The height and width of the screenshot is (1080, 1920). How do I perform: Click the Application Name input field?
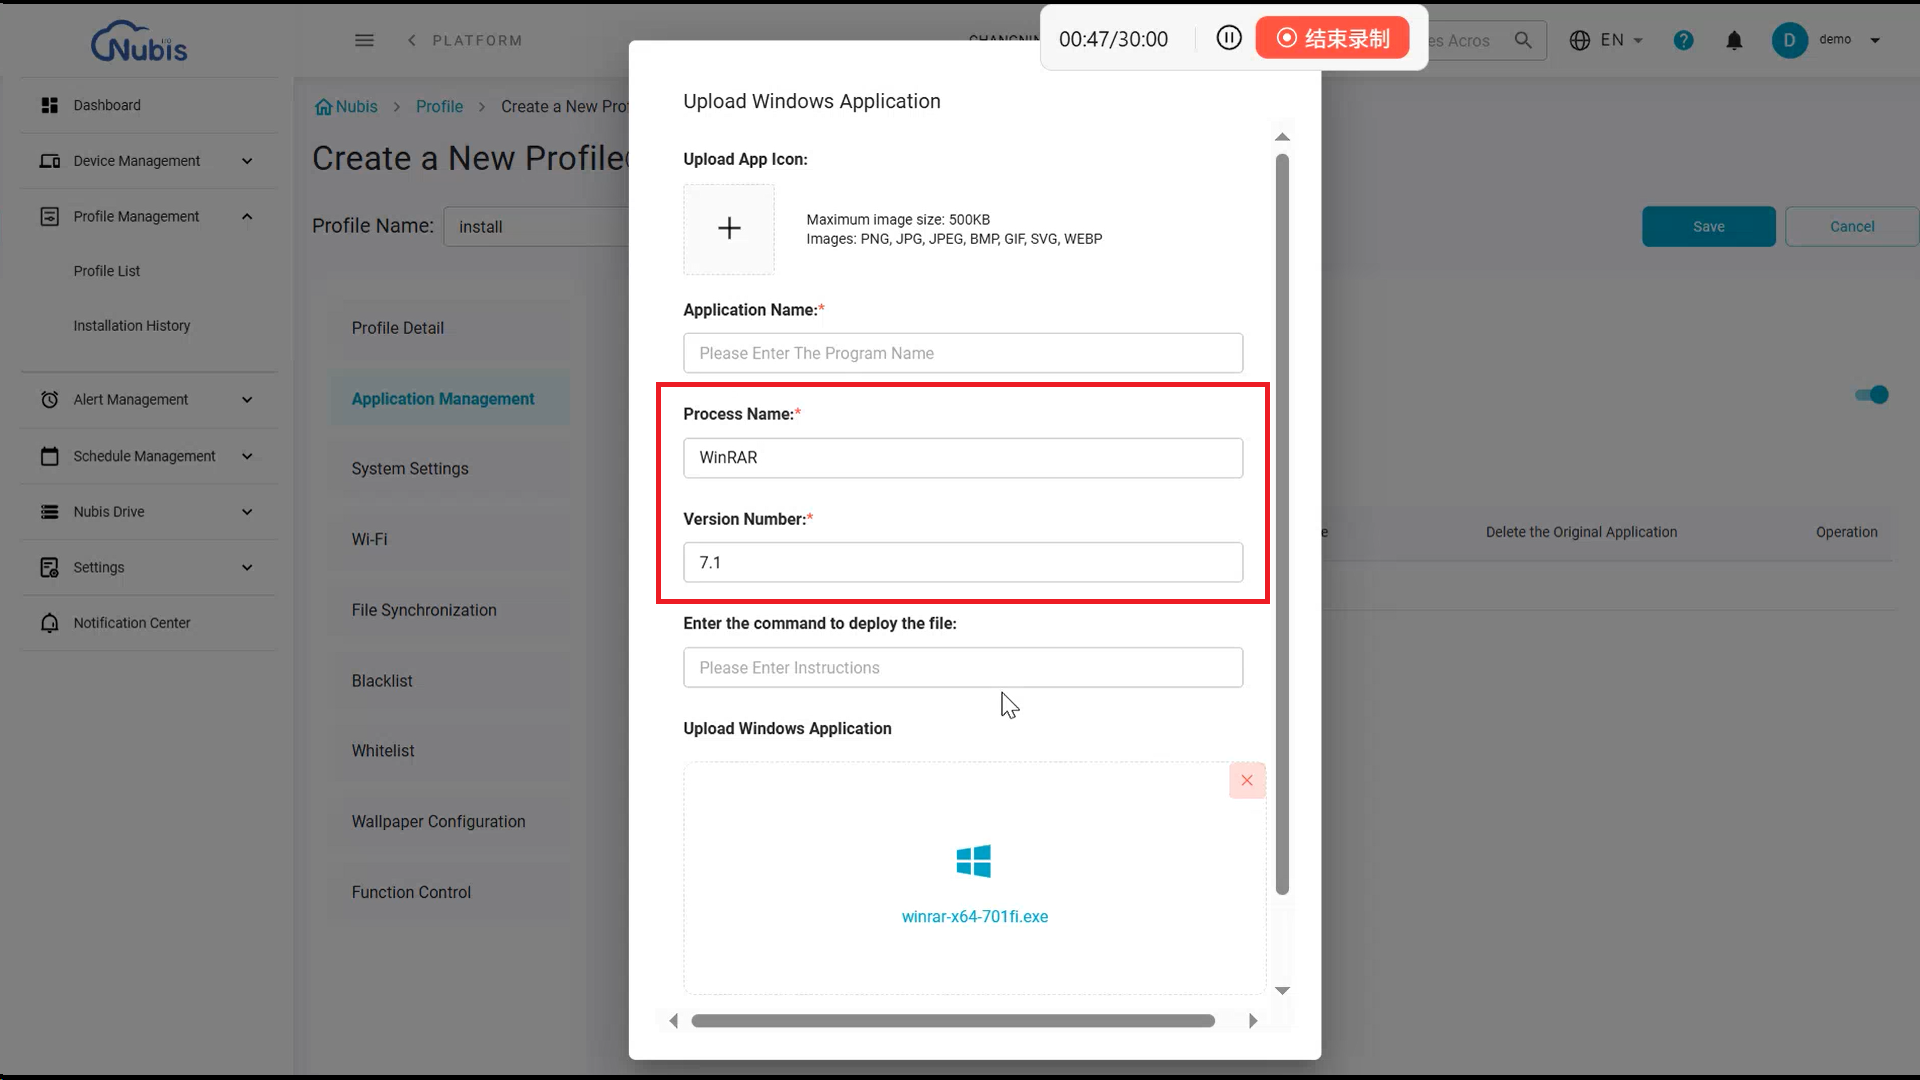[x=962, y=353]
